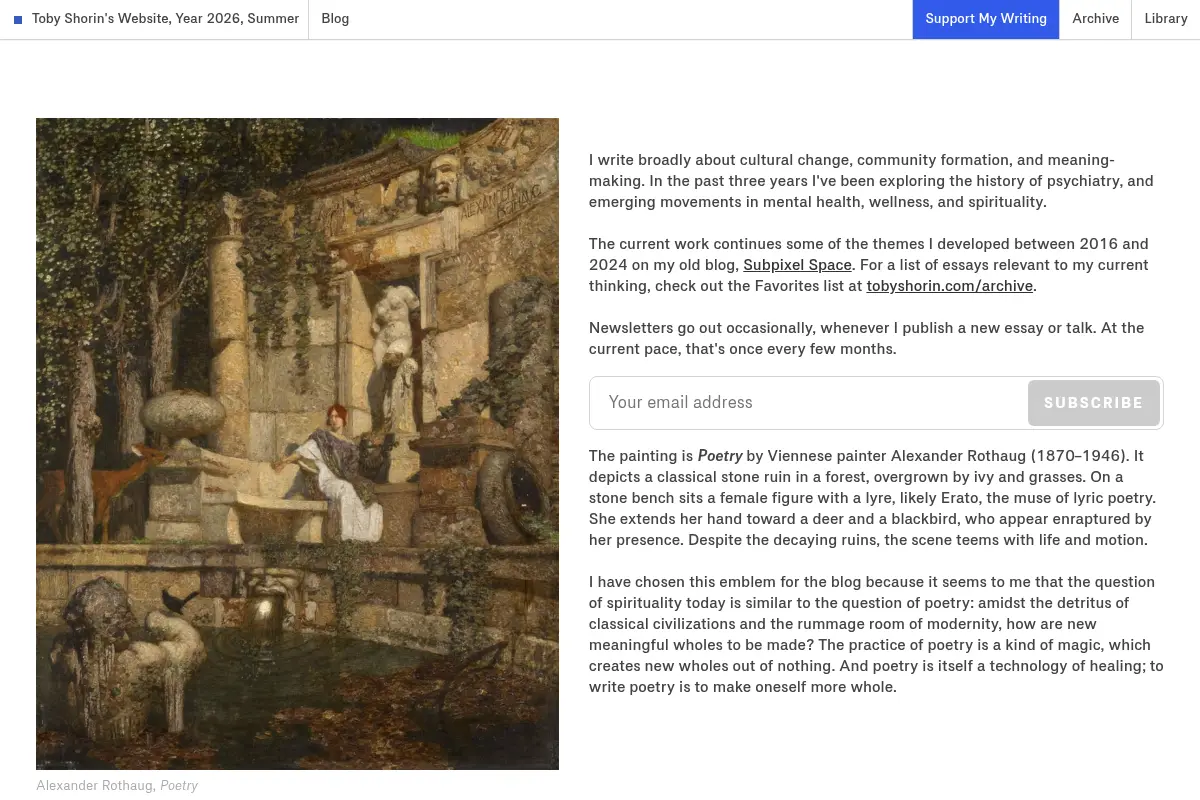Click the blue square site logo icon
Viewport: 1200px width, 800px height.
[x=18, y=19]
